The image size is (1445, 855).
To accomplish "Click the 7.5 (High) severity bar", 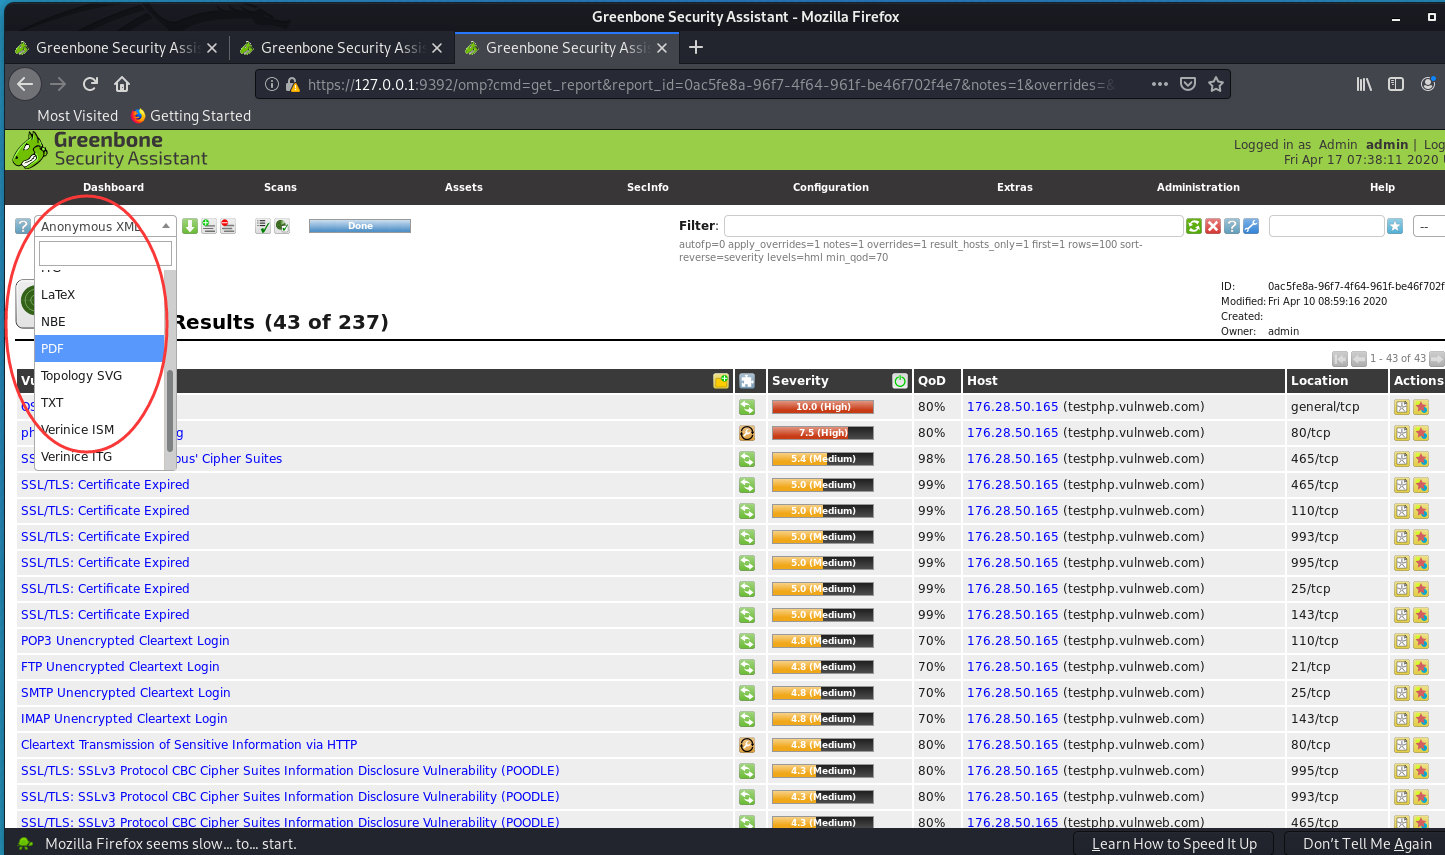I will pyautogui.click(x=823, y=433).
